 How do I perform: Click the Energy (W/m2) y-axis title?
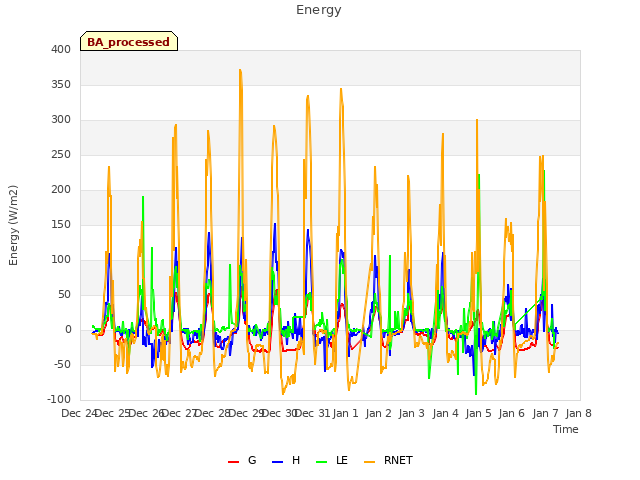13,225
